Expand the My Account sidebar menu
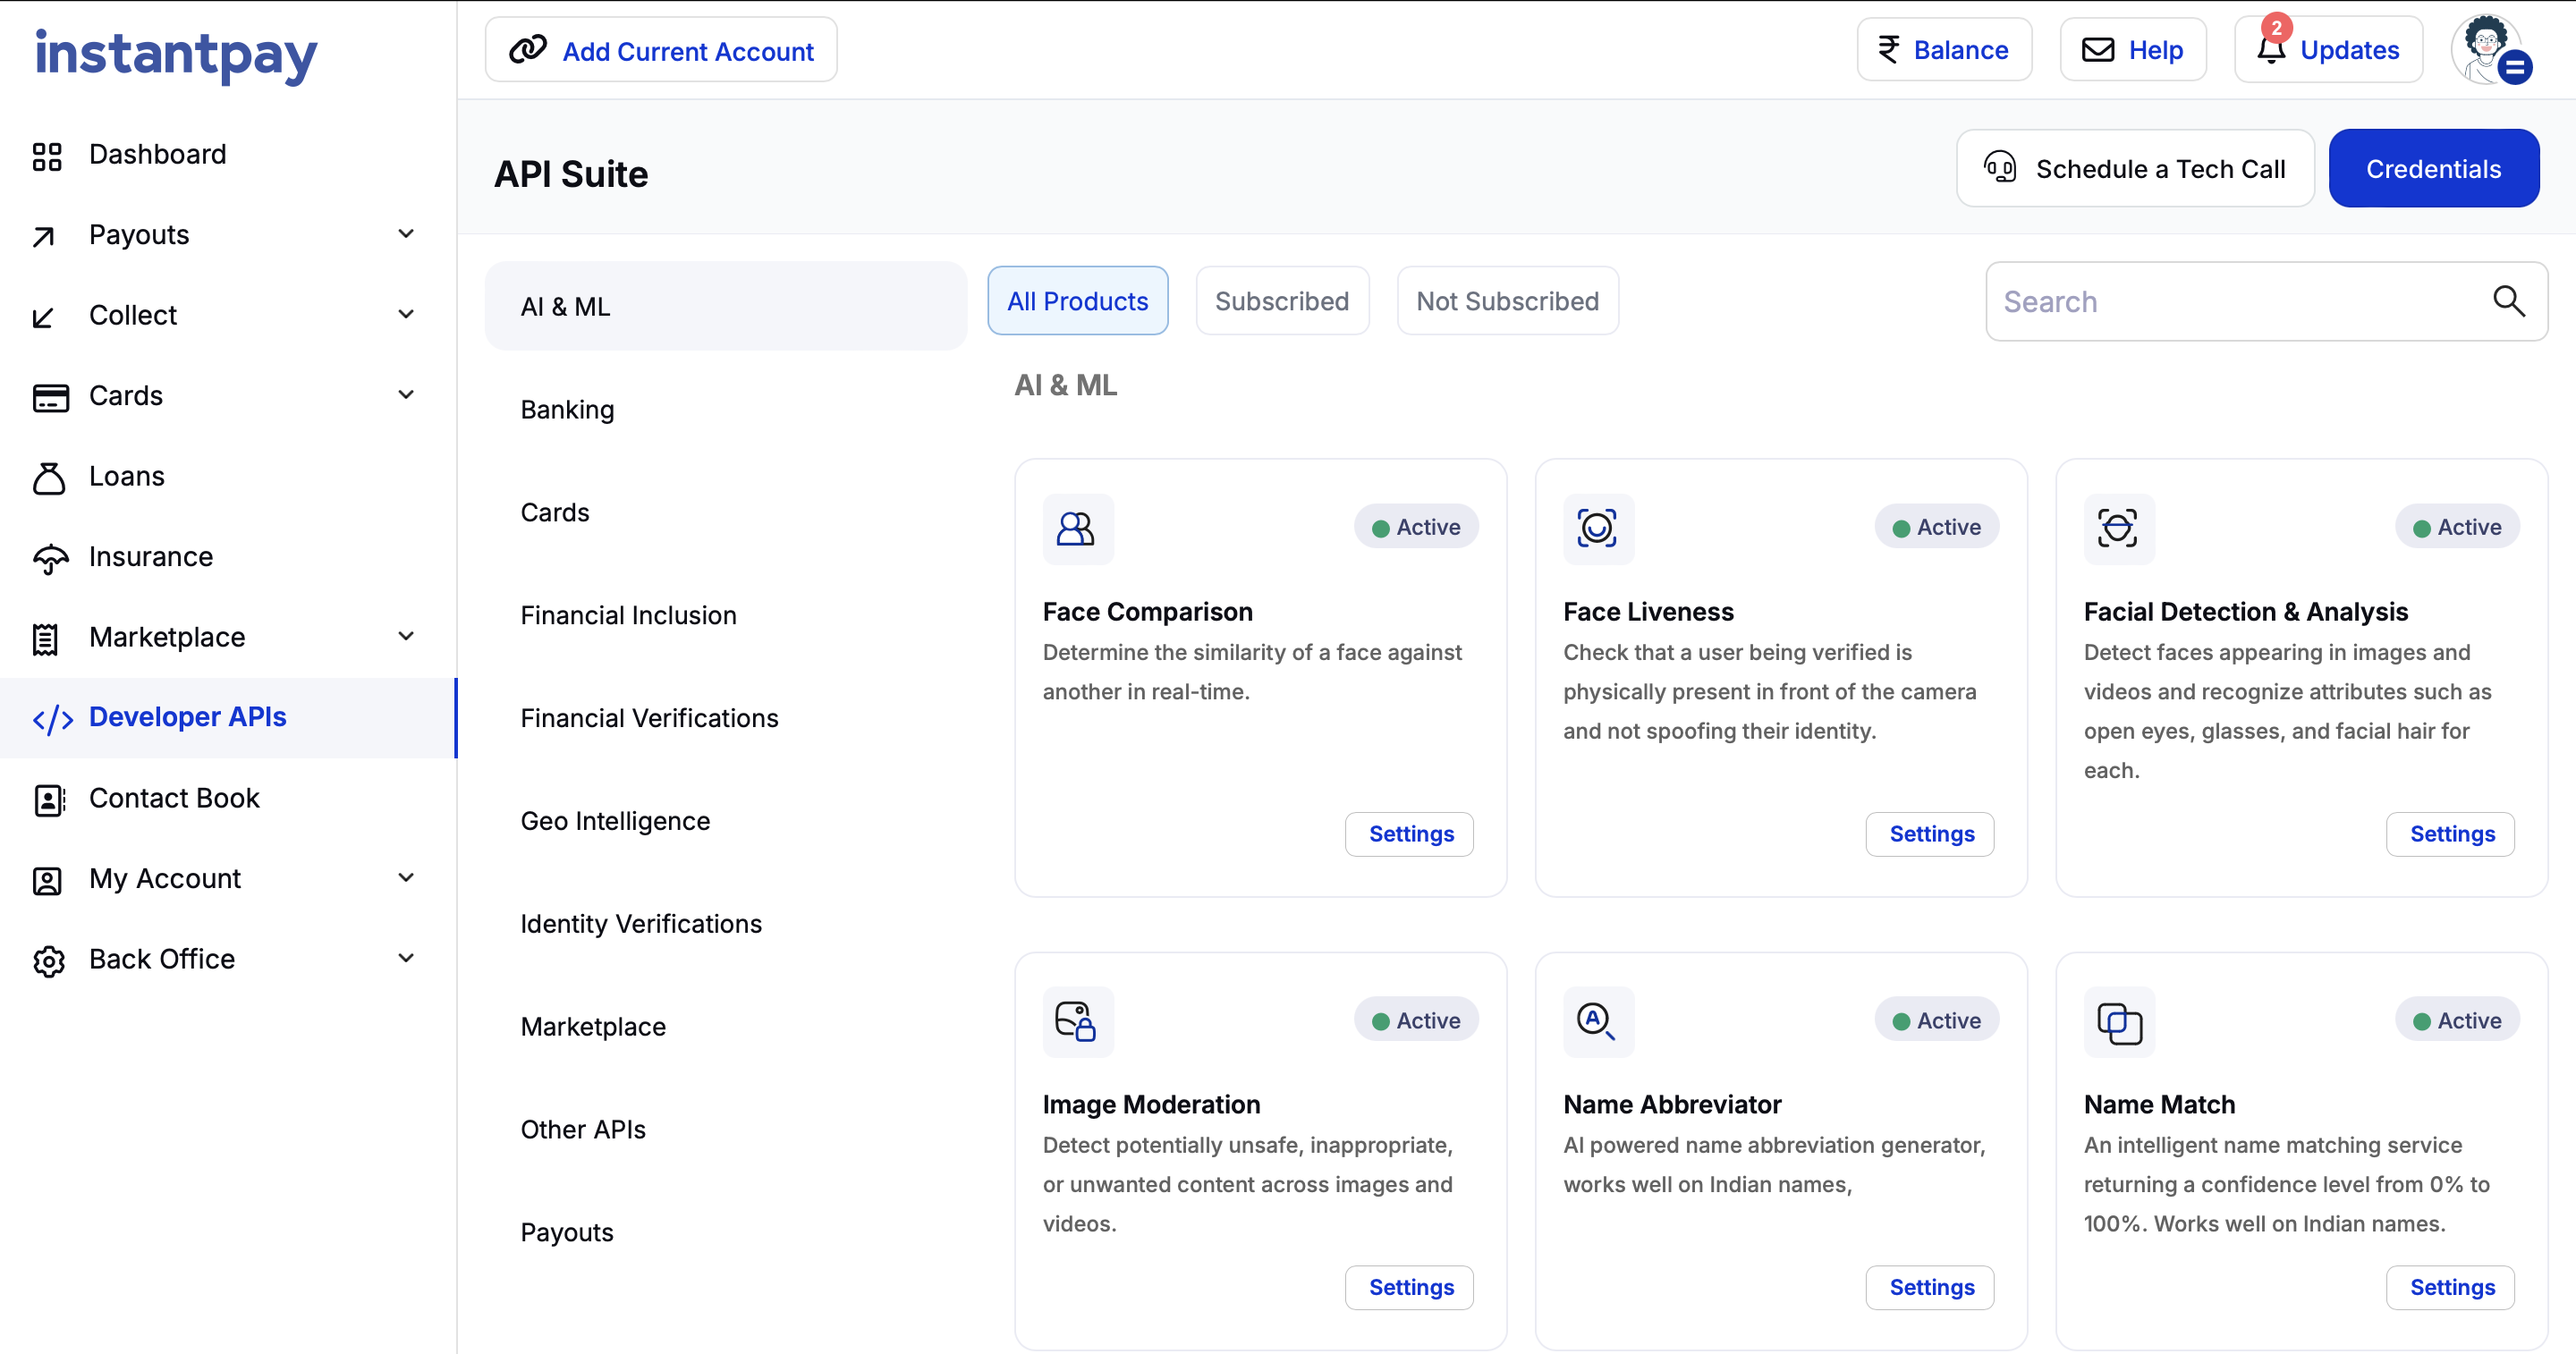The width and height of the screenshot is (2576, 1354). pos(405,878)
